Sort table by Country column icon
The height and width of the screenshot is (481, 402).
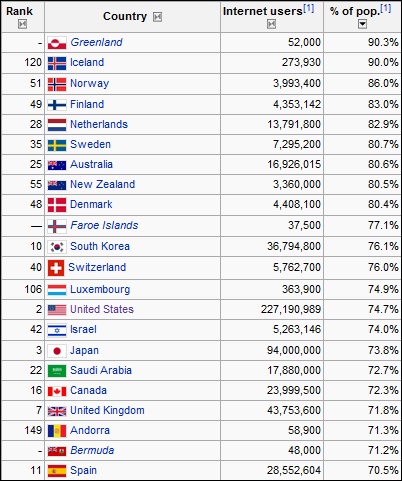click(157, 17)
